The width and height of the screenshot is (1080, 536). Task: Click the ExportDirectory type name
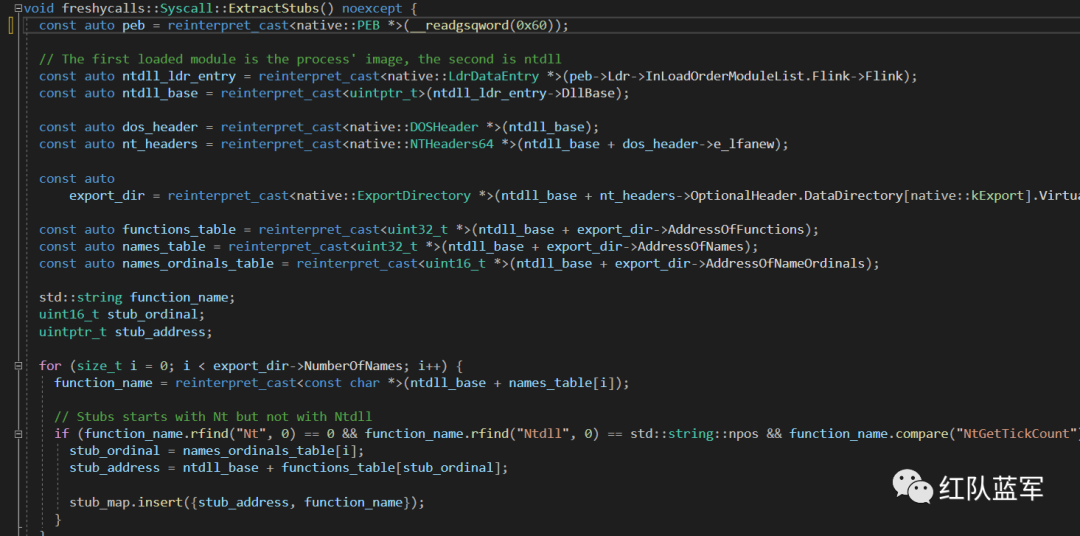coord(413,196)
